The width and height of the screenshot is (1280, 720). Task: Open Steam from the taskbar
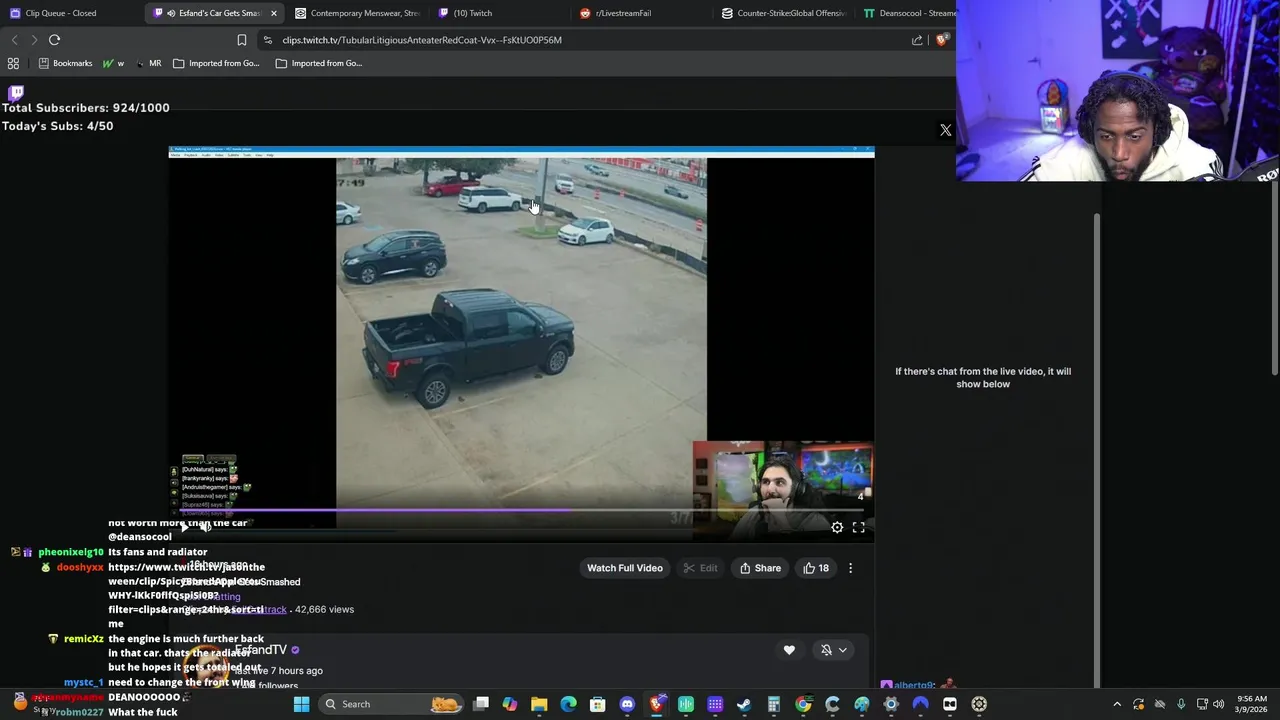pos(744,704)
